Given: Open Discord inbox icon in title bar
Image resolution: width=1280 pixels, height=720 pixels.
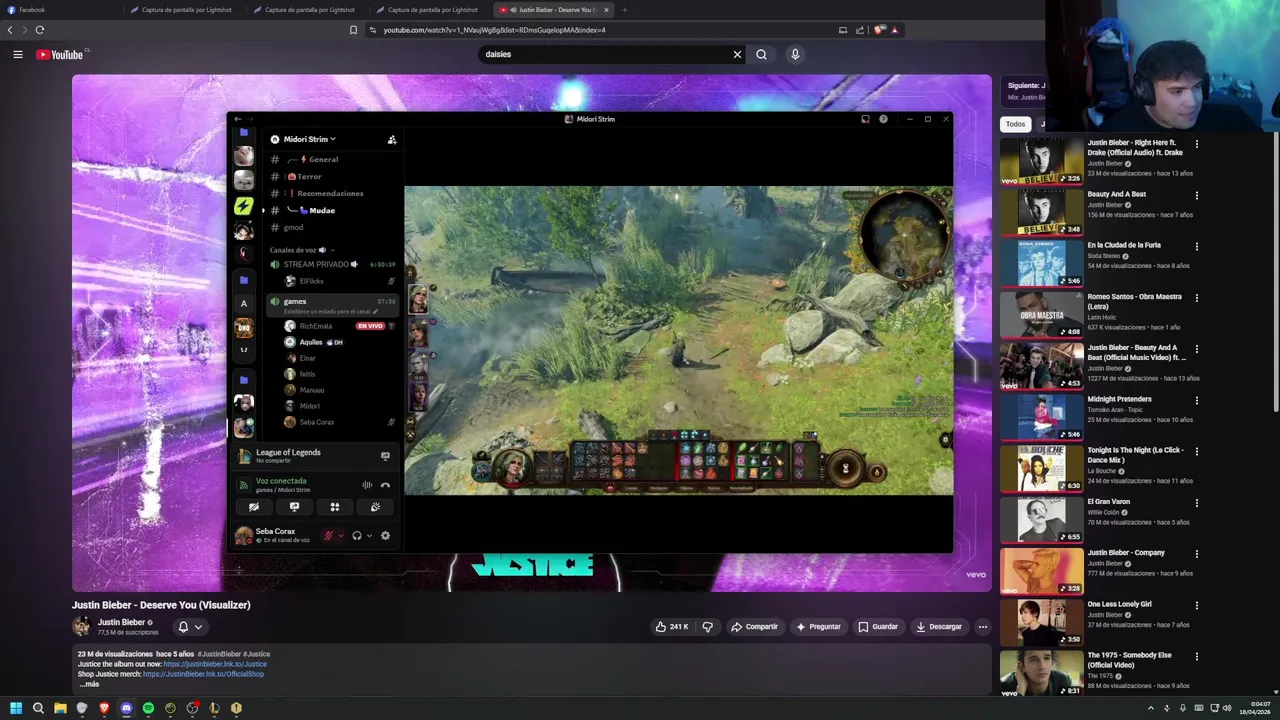Looking at the screenshot, I should tap(865, 119).
